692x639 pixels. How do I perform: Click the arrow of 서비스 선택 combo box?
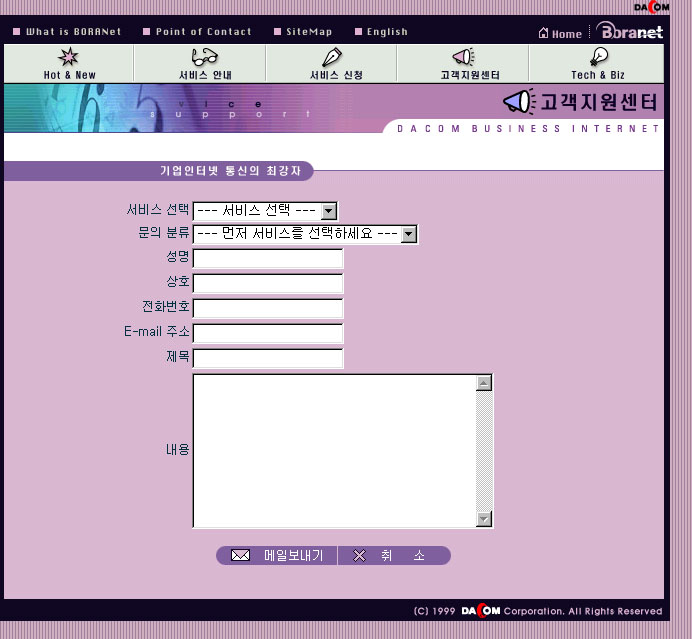tap(328, 211)
